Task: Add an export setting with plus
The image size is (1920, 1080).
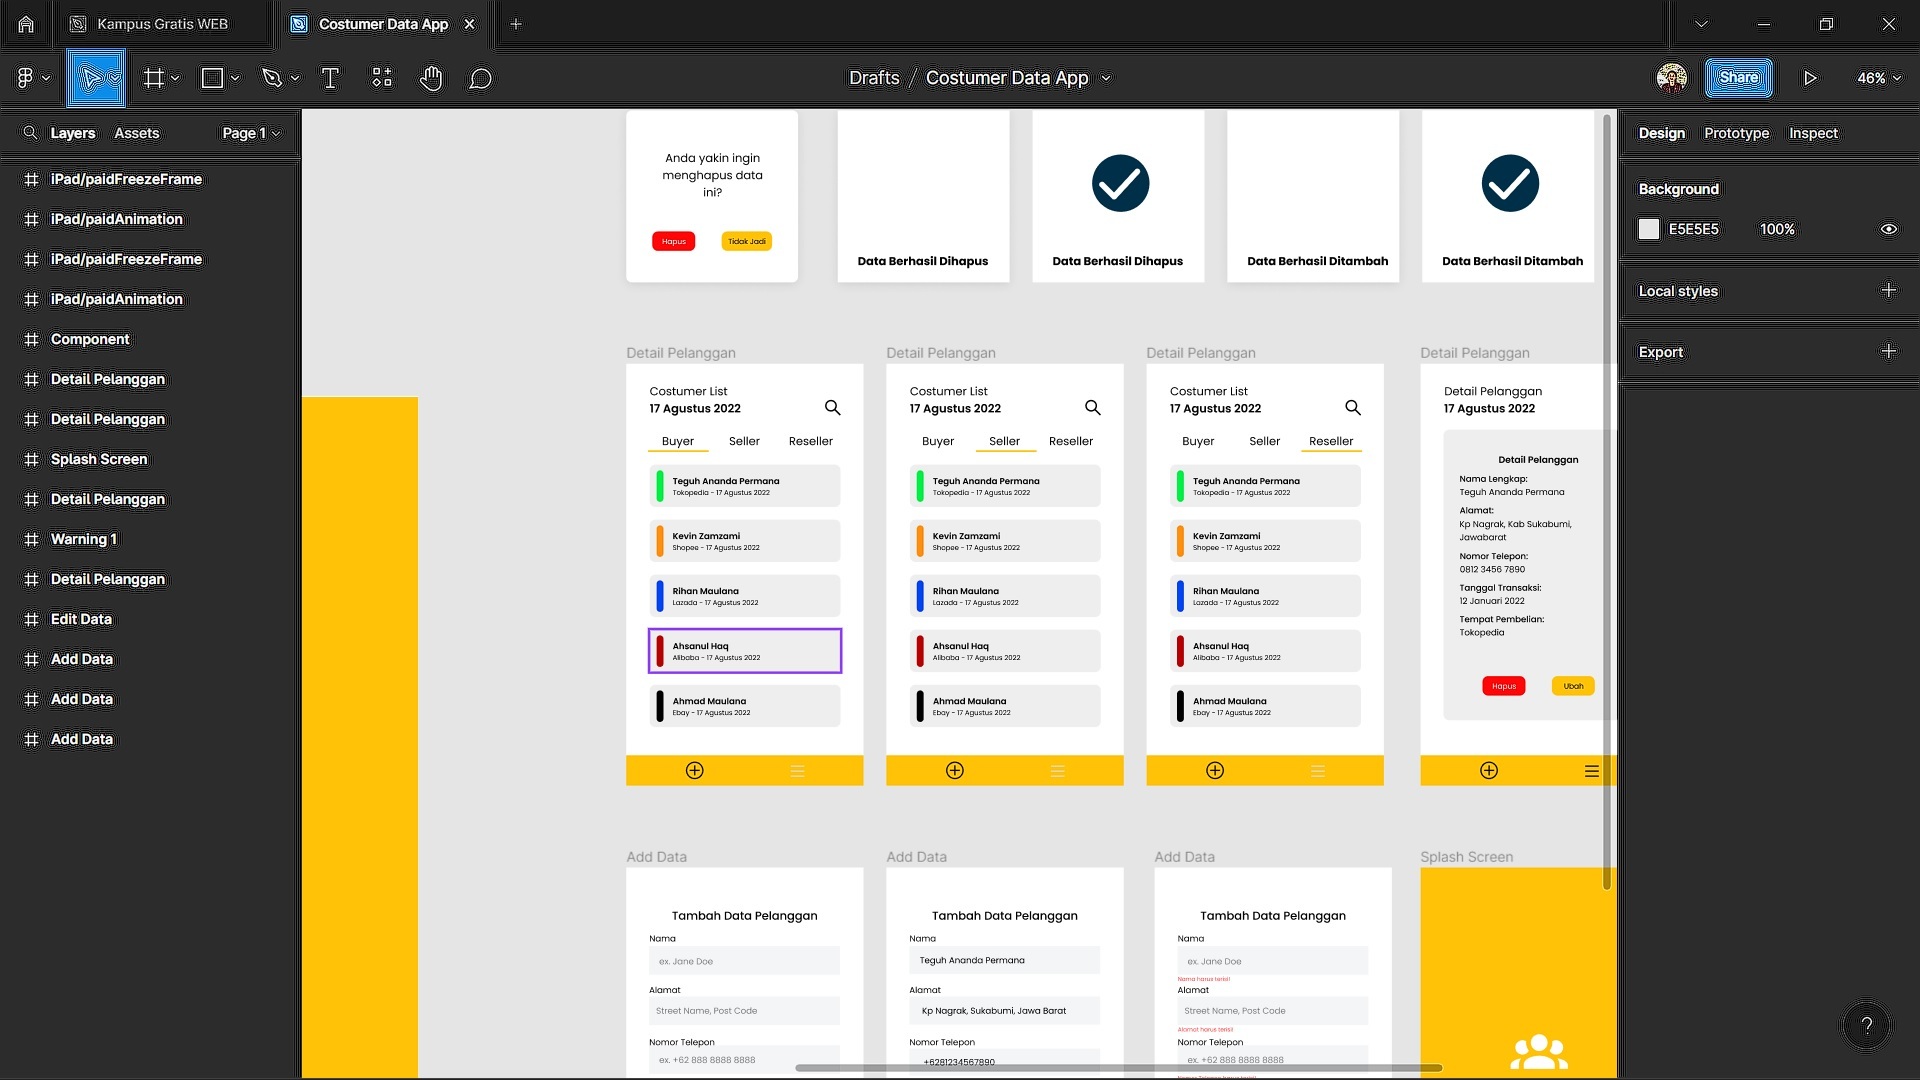Action: pyautogui.click(x=1888, y=351)
